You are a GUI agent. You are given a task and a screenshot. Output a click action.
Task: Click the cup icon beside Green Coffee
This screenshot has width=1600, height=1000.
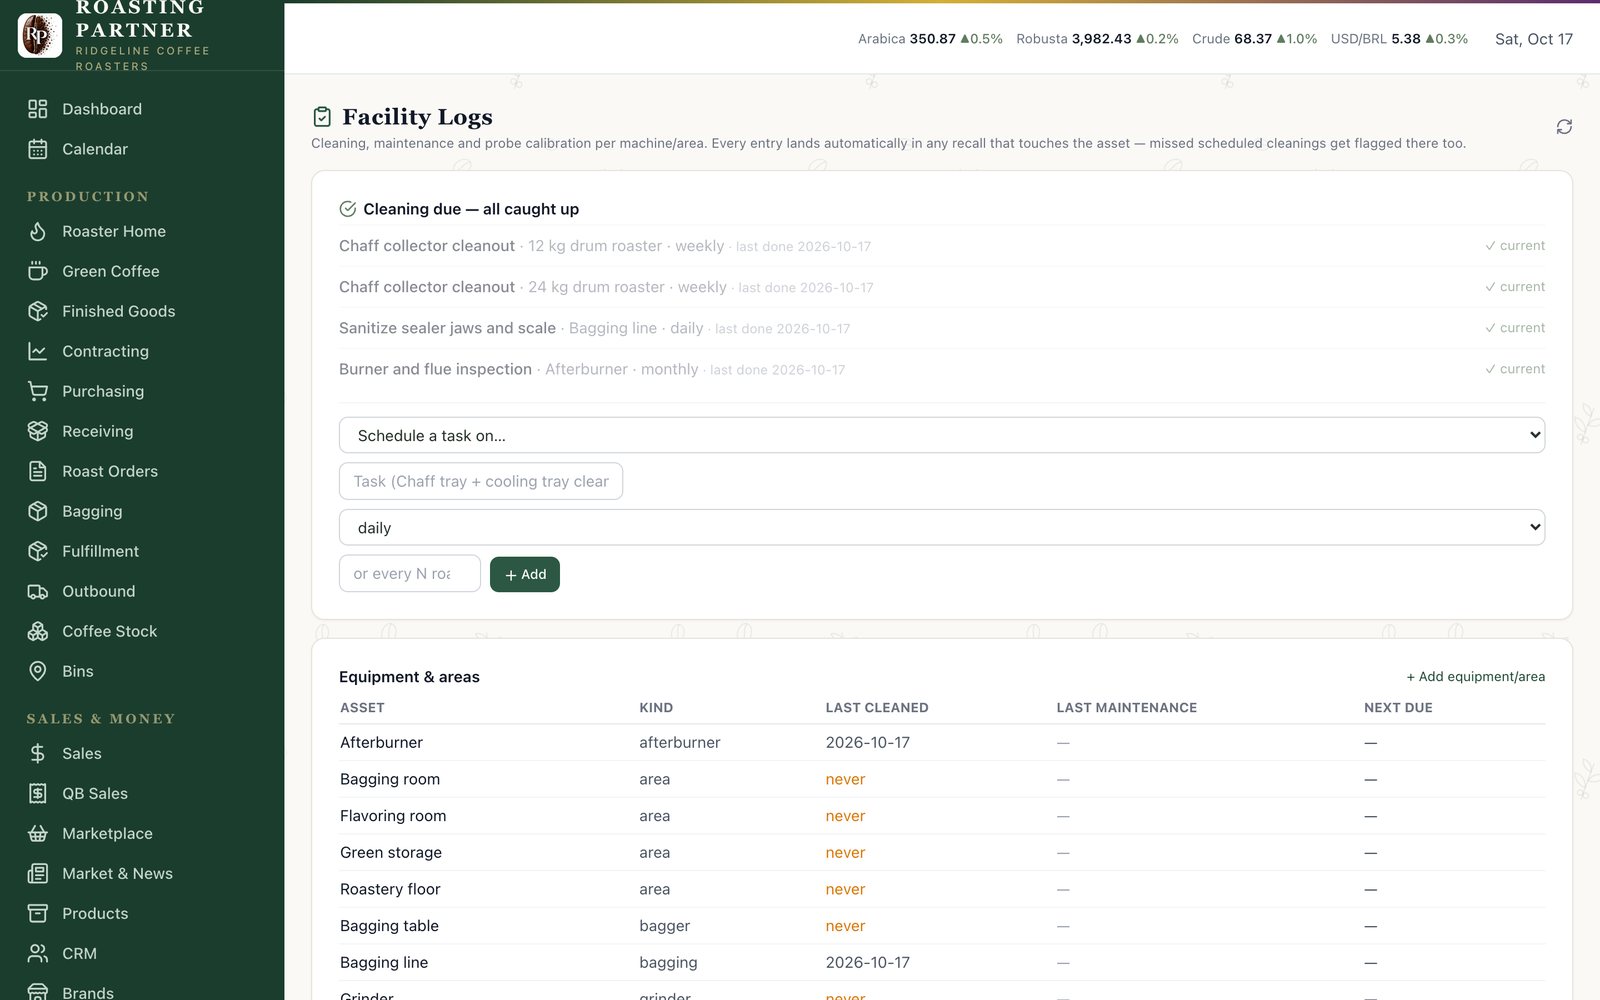pyautogui.click(x=38, y=271)
